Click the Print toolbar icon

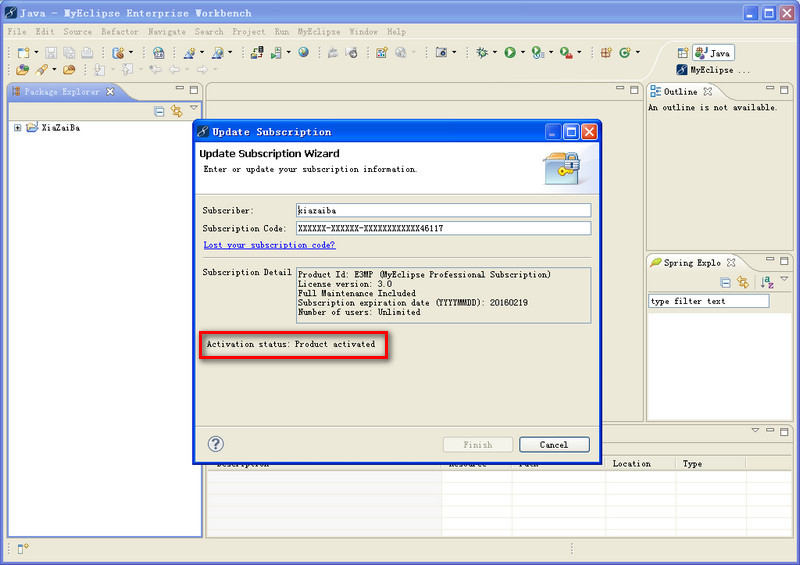[x=87, y=53]
